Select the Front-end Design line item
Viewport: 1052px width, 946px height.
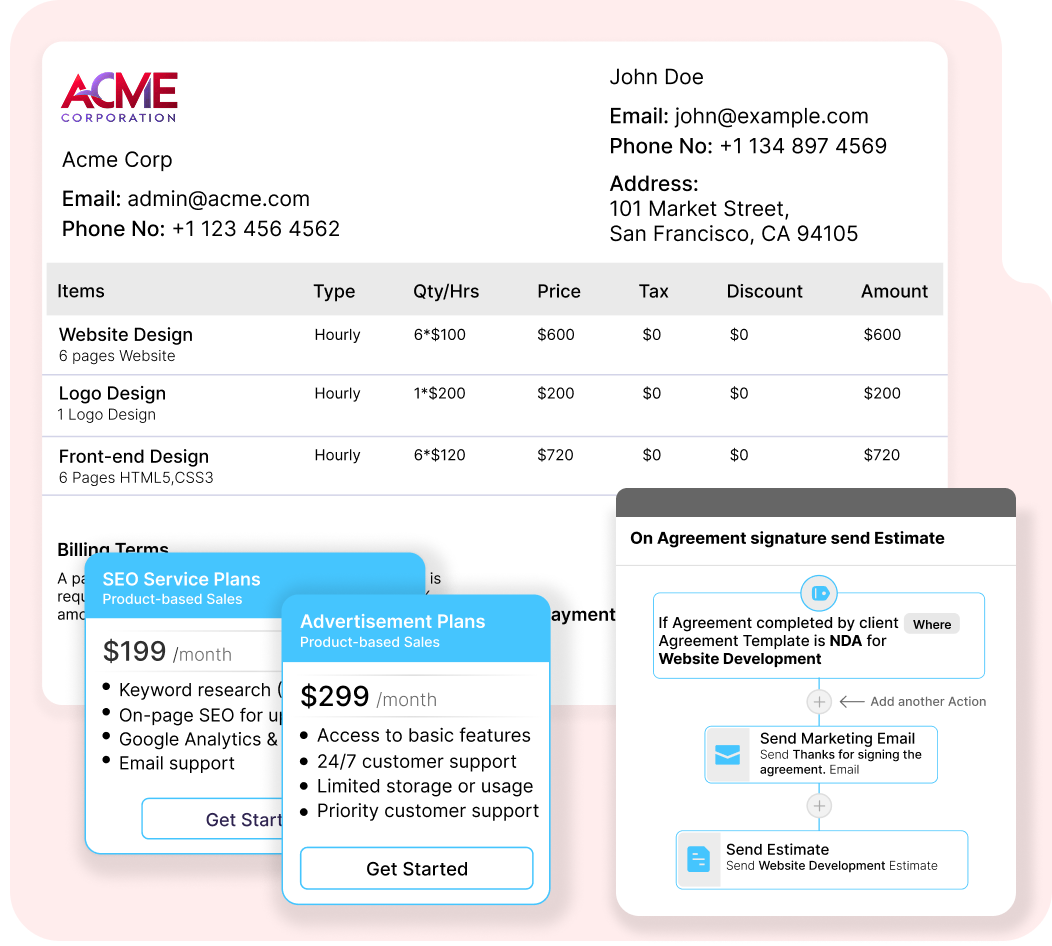click(134, 457)
